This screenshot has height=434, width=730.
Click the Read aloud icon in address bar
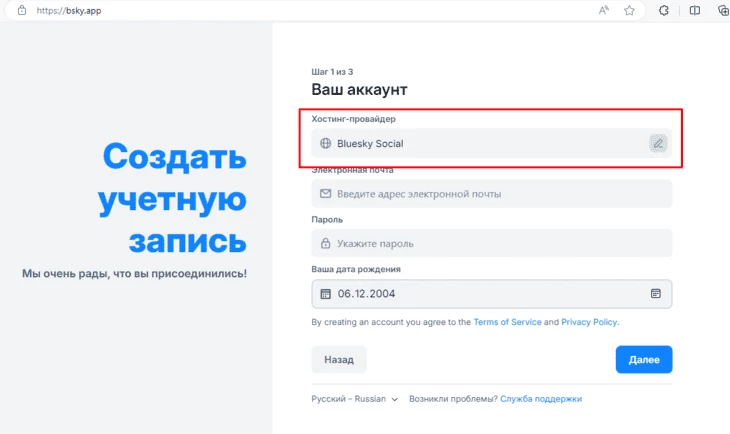[604, 10]
